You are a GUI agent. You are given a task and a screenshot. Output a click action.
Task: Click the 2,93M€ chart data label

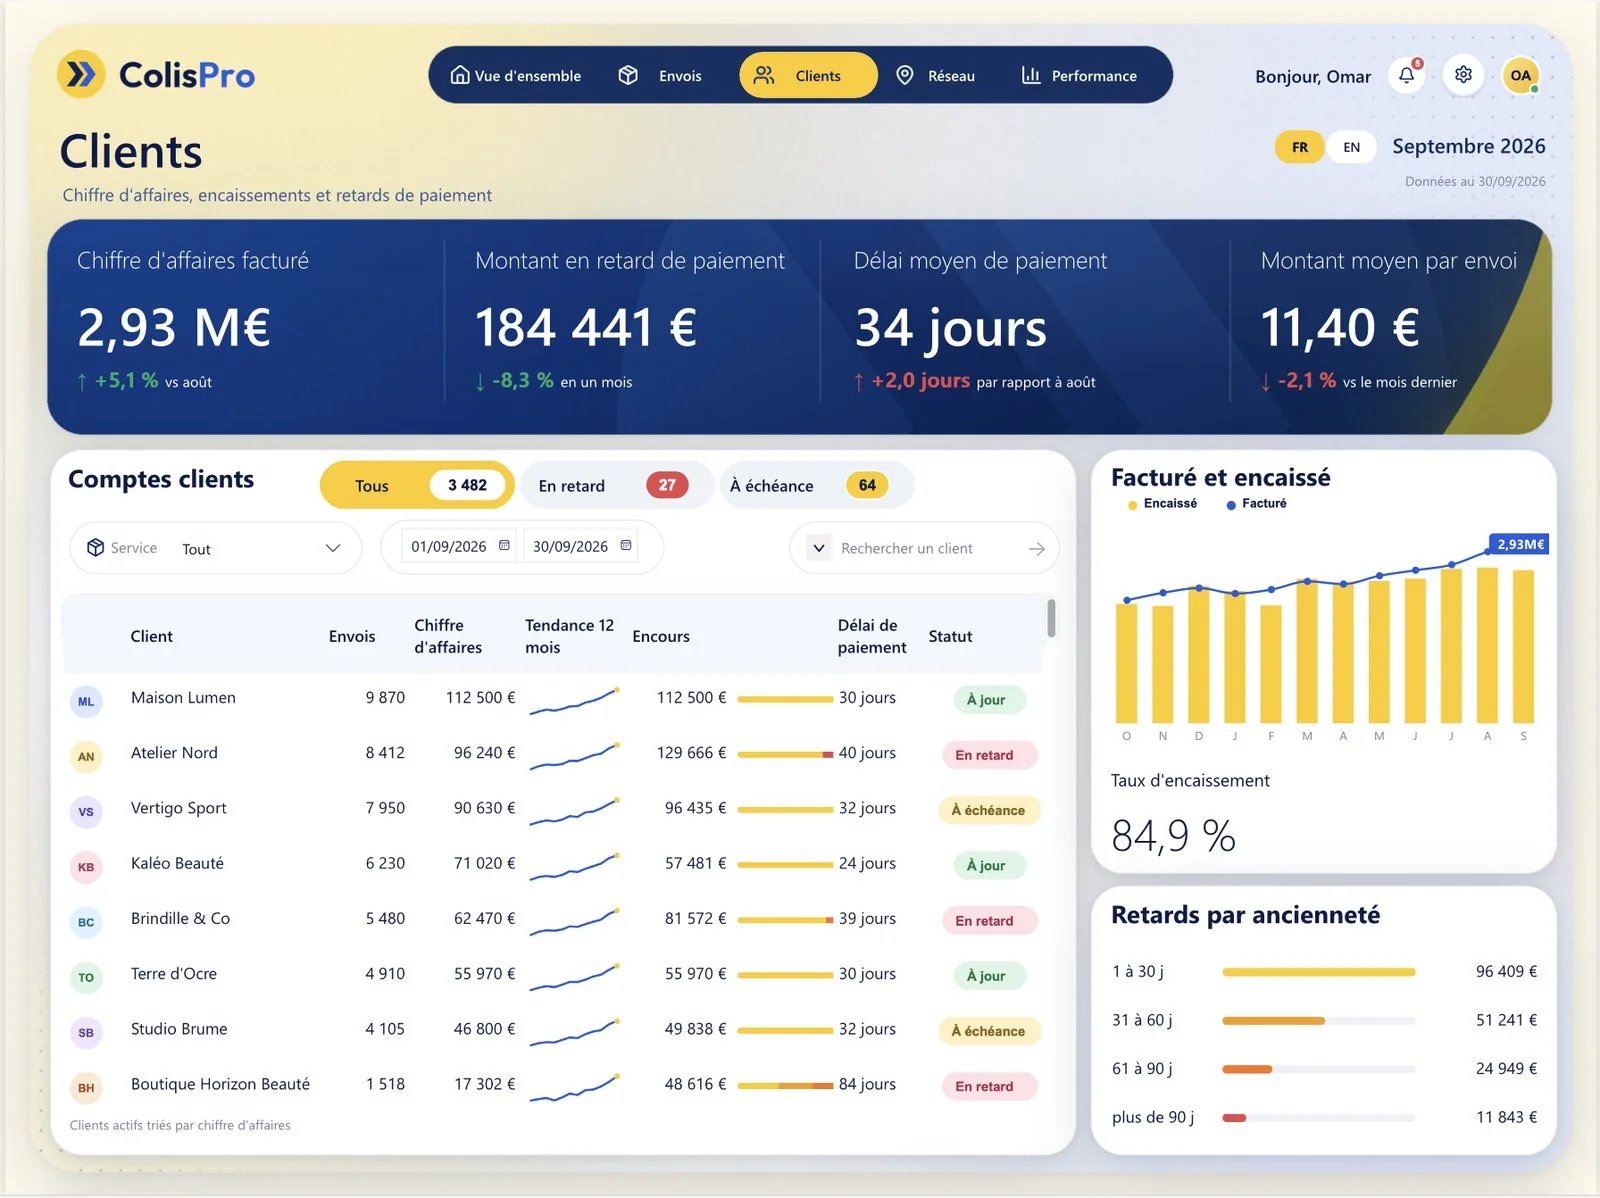pos(1519,544)
